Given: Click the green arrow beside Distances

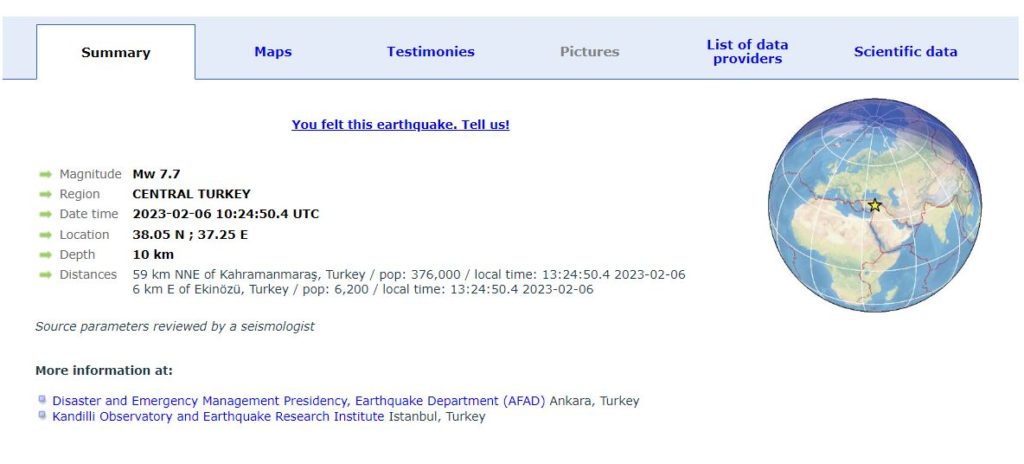Looking at the screenshot, I should point(46,275).
